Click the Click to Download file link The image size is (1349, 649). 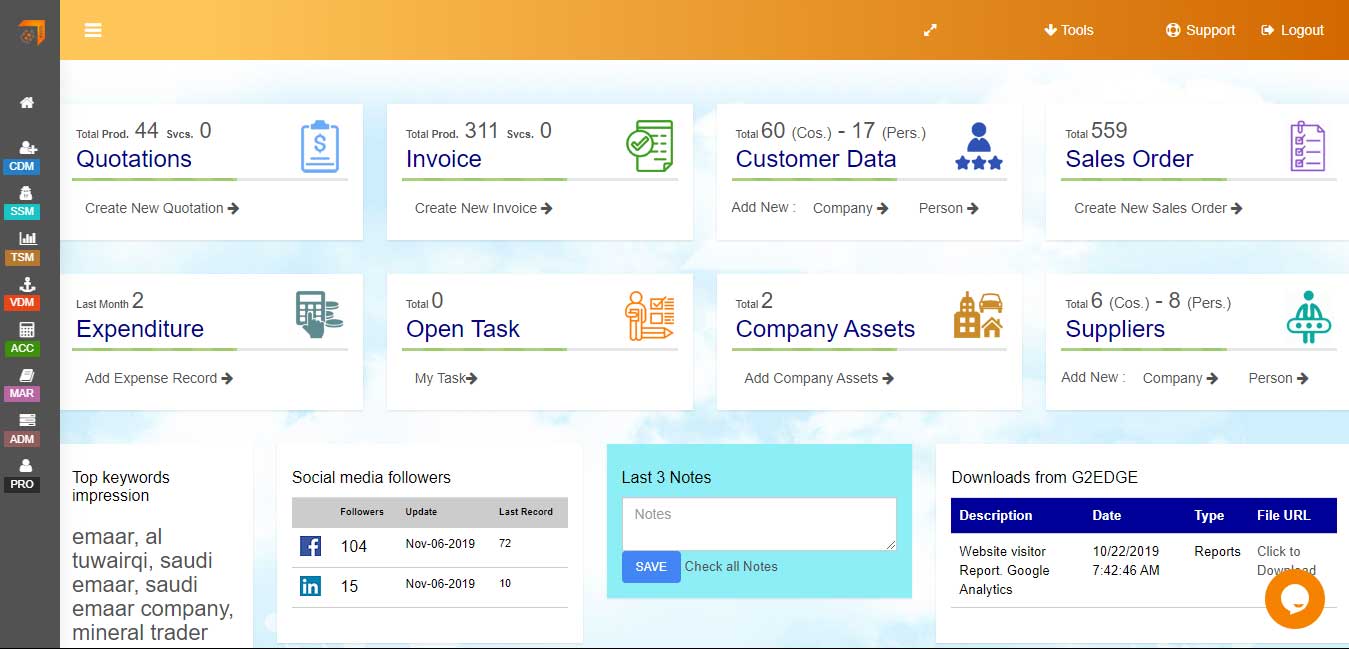pos(1287,561)
